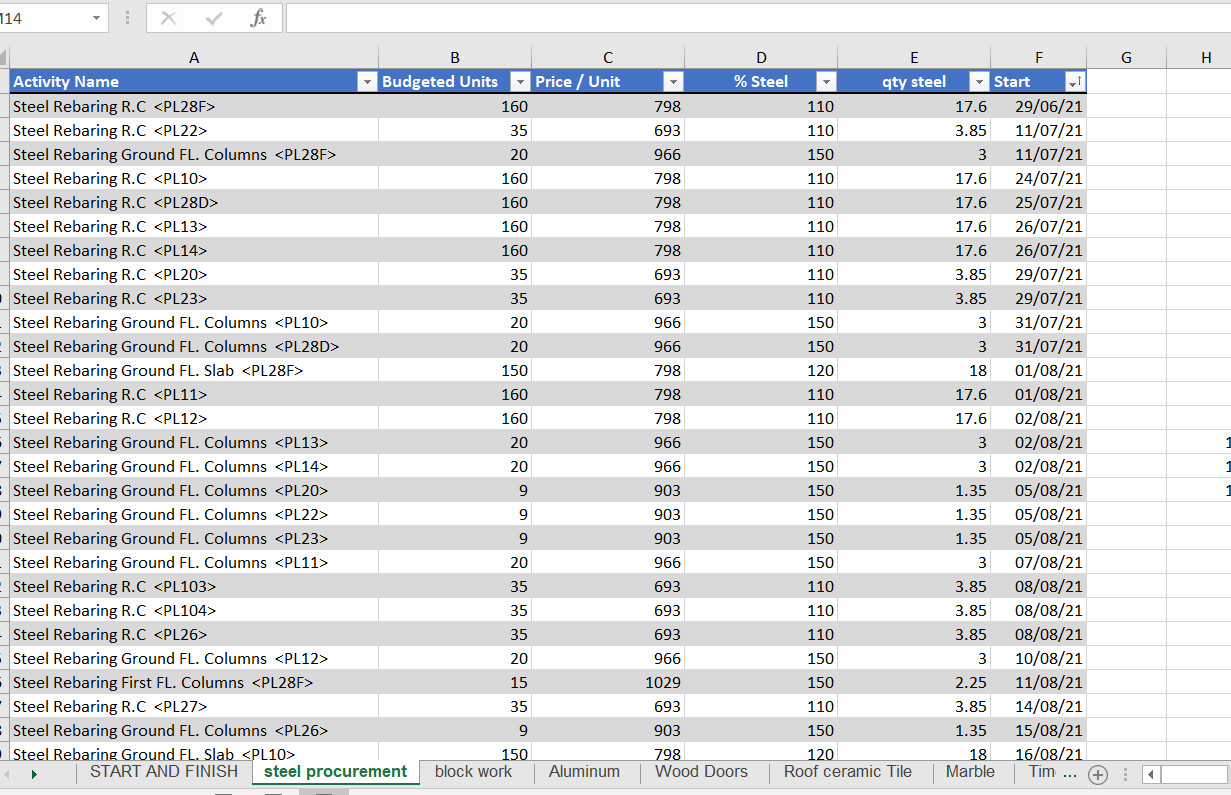Open % Steel column filter dropdown
The height and width of the screenshot is (795, 1231).
[x=826, y=82]
